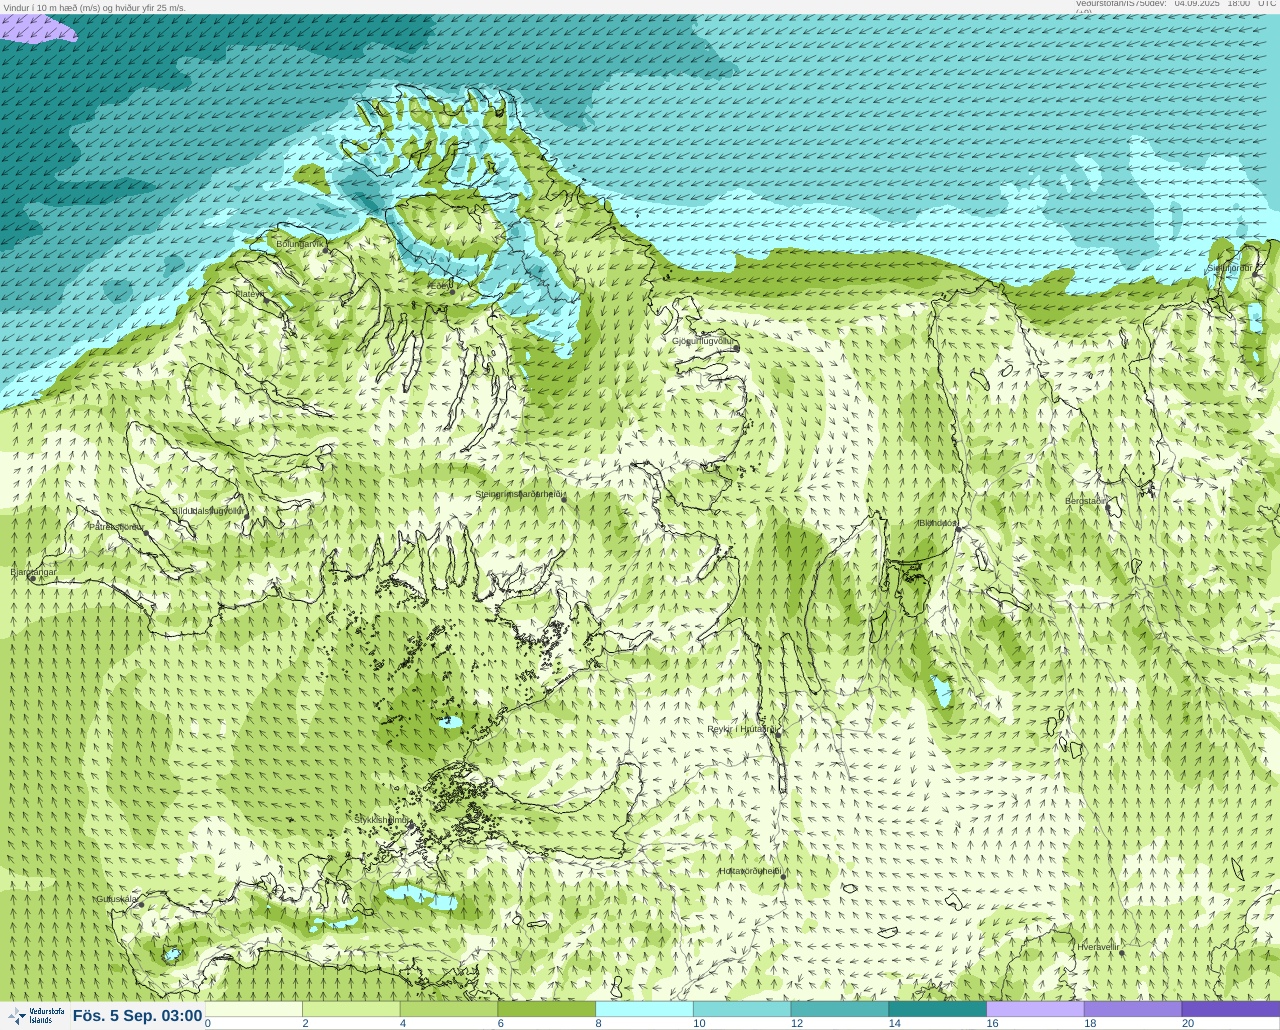
Task: Click the Hveravellir station label
Action: (x=1099, y=946)
